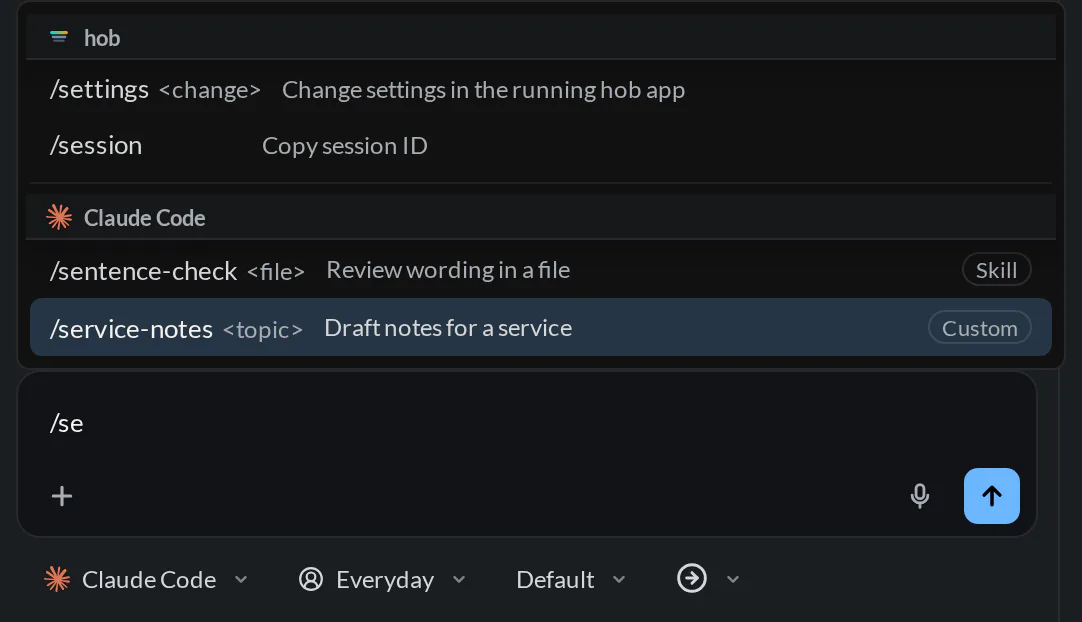Image resolution: width=1082 pixels, height=622 pixels.
Task: Click 'Change settings in the running hob app' text
Action: [x=483, y=90]
